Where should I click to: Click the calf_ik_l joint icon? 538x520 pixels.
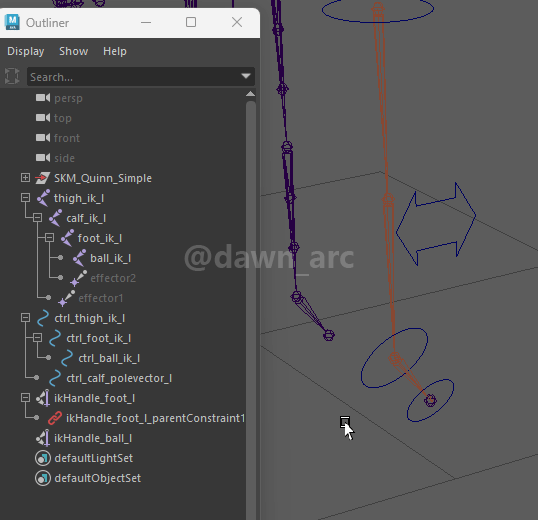coord(55,218)
